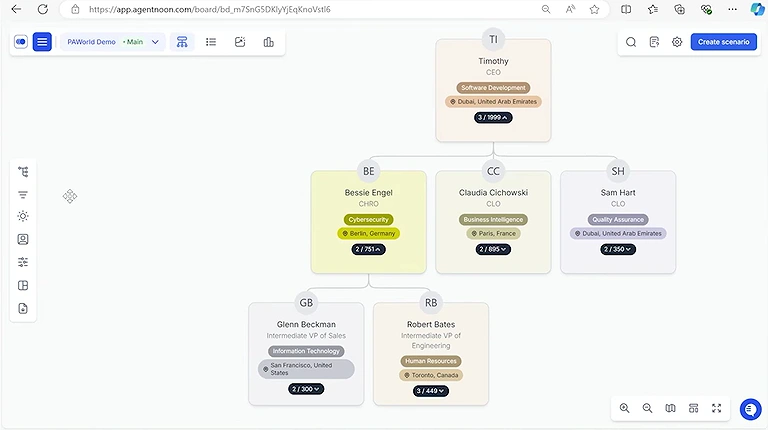Viewport: 768px width, 430px height.
Task: Click the RB avatar circle
Action: click(431, 303)
